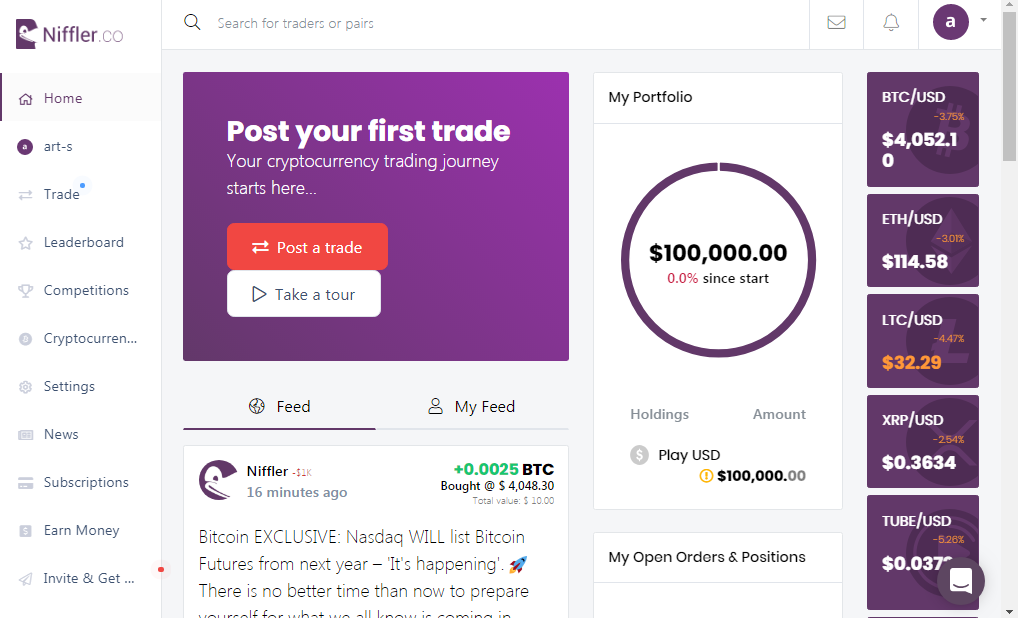This screenshot has width=1018, height=618.
Task: Click the Post a trade button
Action: (x=307, y=247)
